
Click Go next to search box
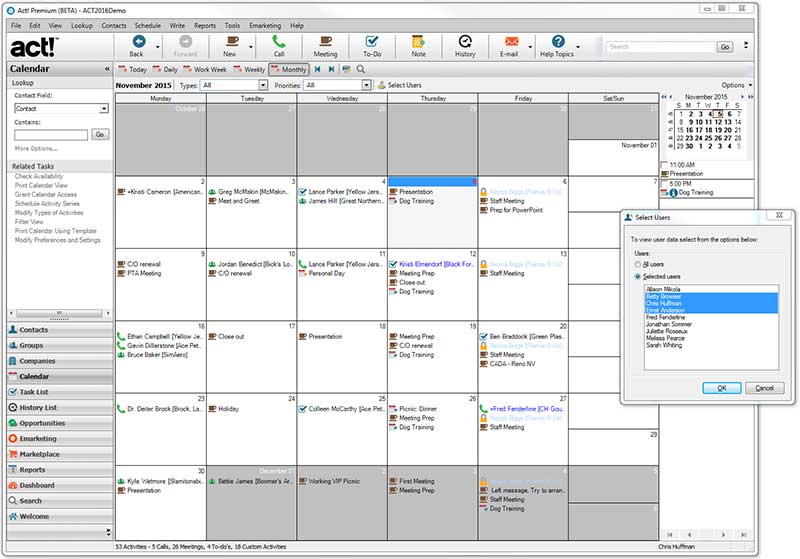pyautogui.click(x=725, y=47)
